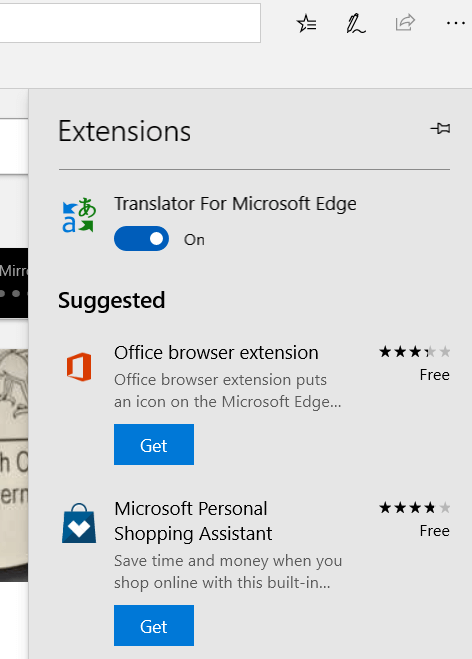Image resolution: width=472 pixels, height=659 pixels.
Task: Select the Translator For Microsoft Edge title
Action: click(235, 204)
